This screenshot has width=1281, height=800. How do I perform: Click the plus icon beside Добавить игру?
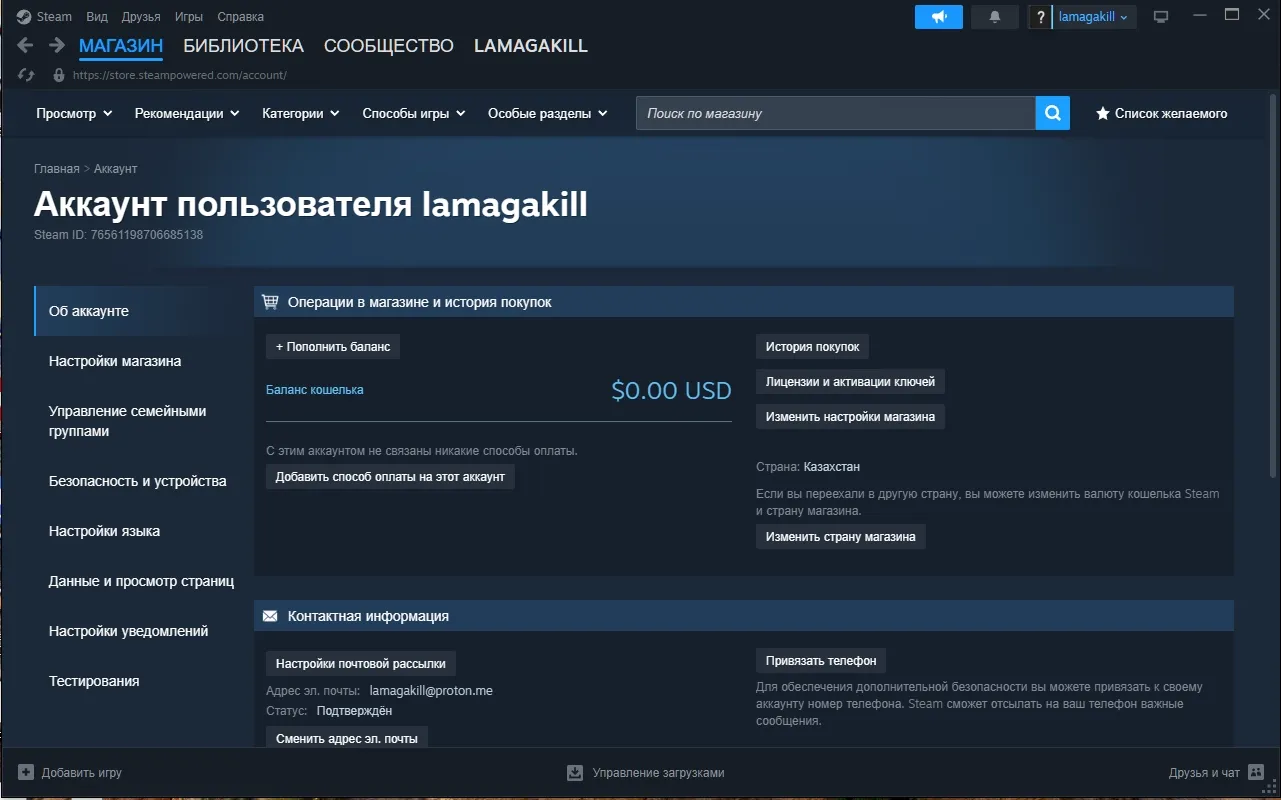(26, 772)
